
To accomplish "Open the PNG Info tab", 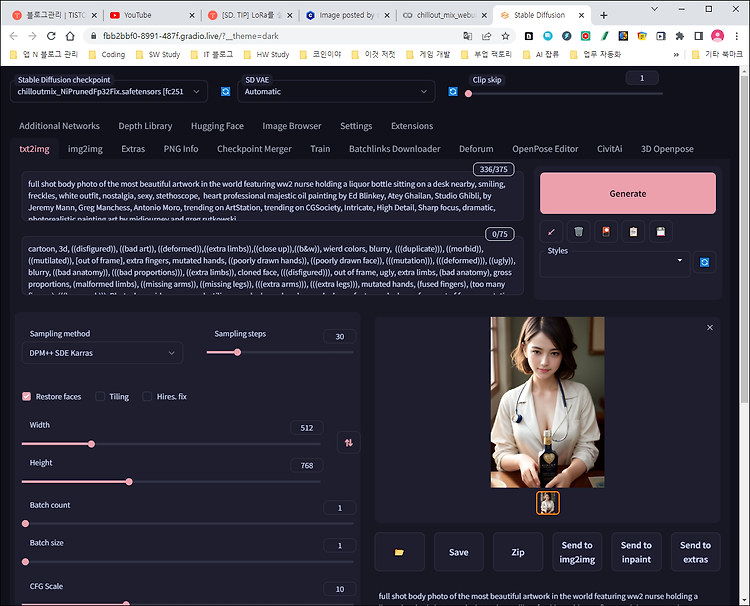I will (x=181, y=149).
